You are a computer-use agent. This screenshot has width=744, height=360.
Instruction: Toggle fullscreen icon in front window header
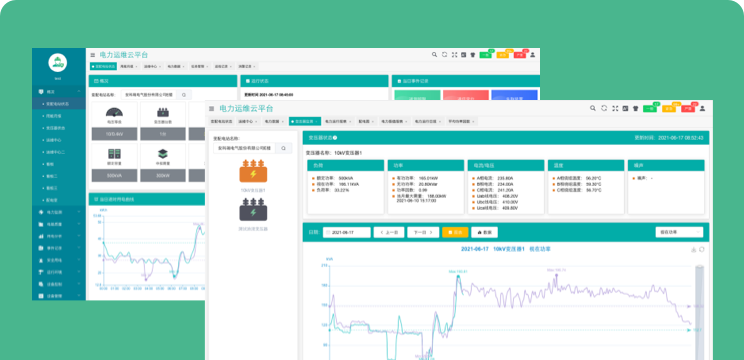tap(615, 108)
